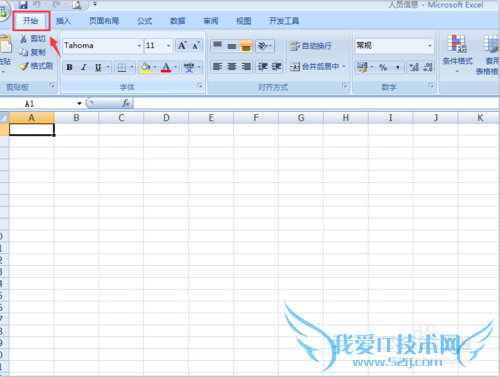This screenshot has width=500, height=377.
Task: Apply percent style
Action: click(383, 68)
